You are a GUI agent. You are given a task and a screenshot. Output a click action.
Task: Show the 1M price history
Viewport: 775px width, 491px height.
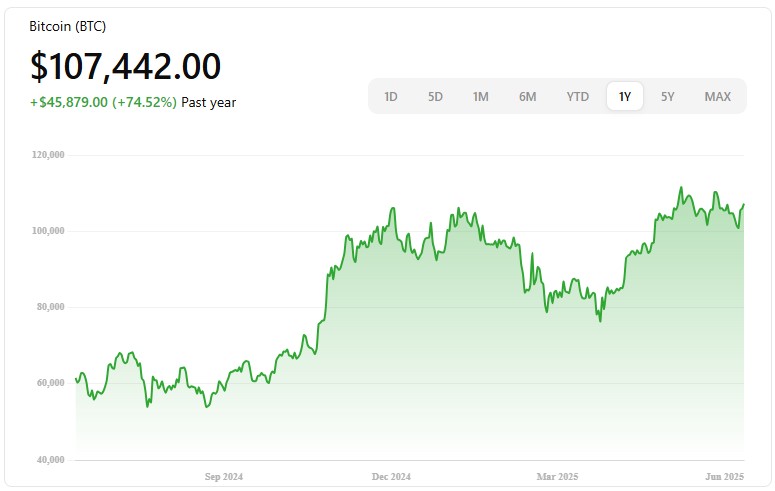click(x=481, y=97)
